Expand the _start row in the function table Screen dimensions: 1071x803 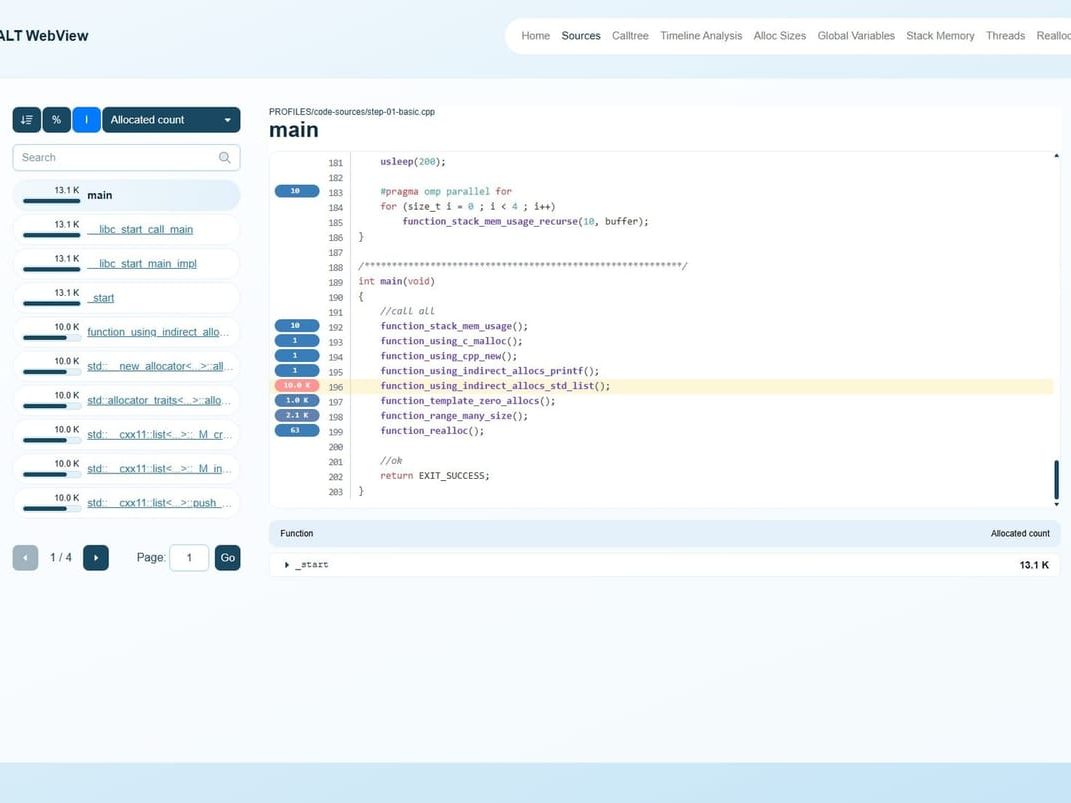coord(287,564)
